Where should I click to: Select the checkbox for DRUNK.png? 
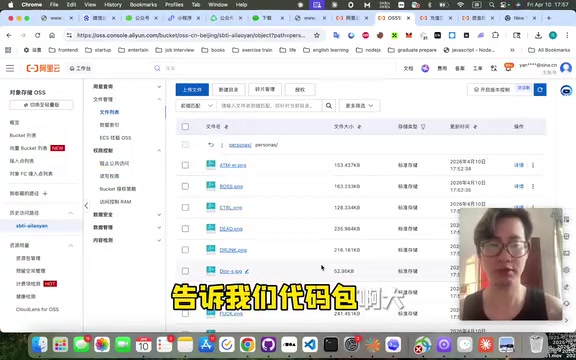coord(185,250)
